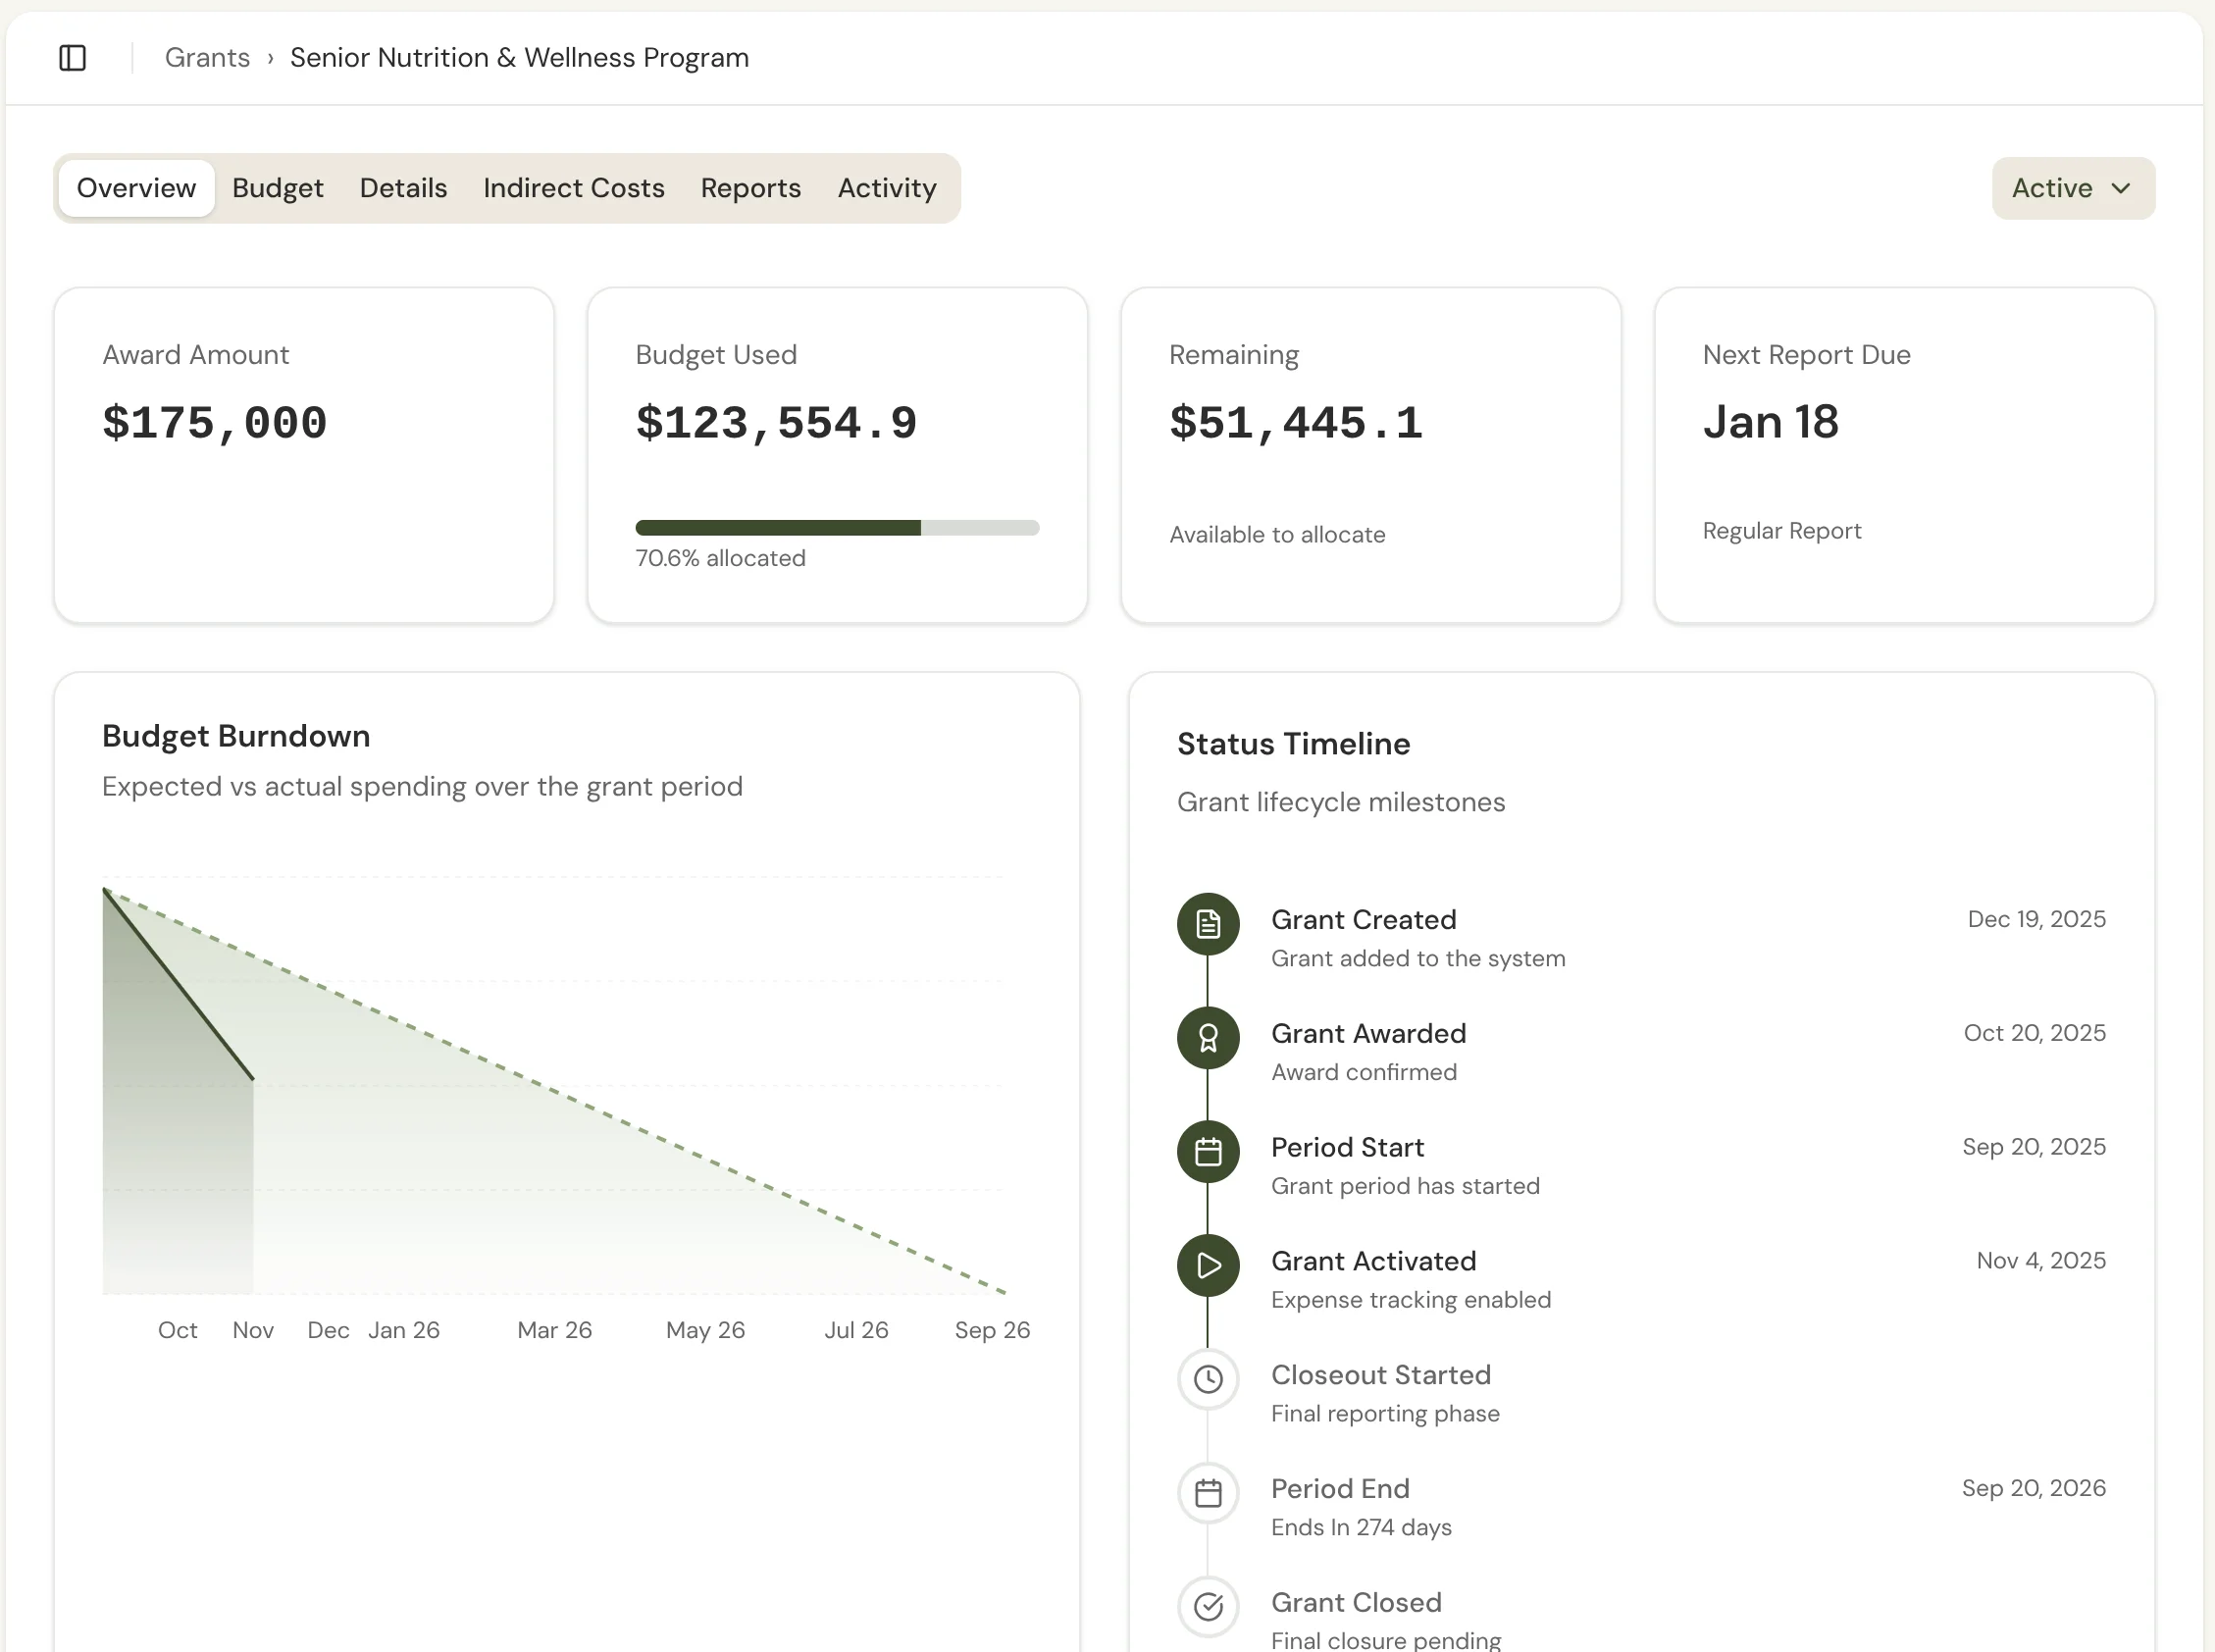Image resolution: width=2215 pixels, height=1652 pixels.
Task: Open the breadcrumb chevron between Grants and program
Action: [269, 58]
